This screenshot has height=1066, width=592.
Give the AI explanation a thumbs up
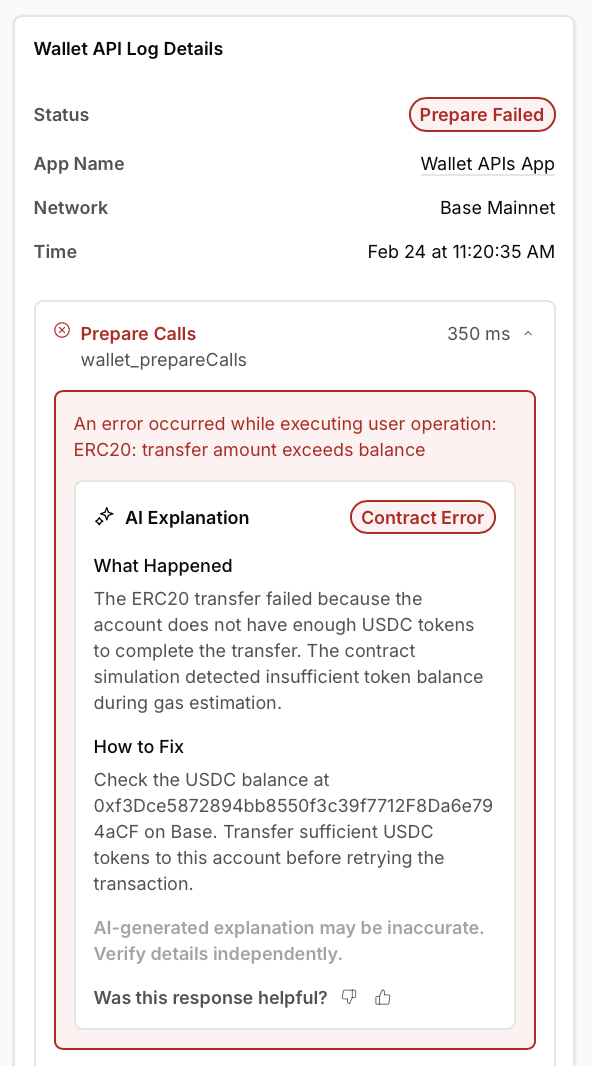(383, 997)
